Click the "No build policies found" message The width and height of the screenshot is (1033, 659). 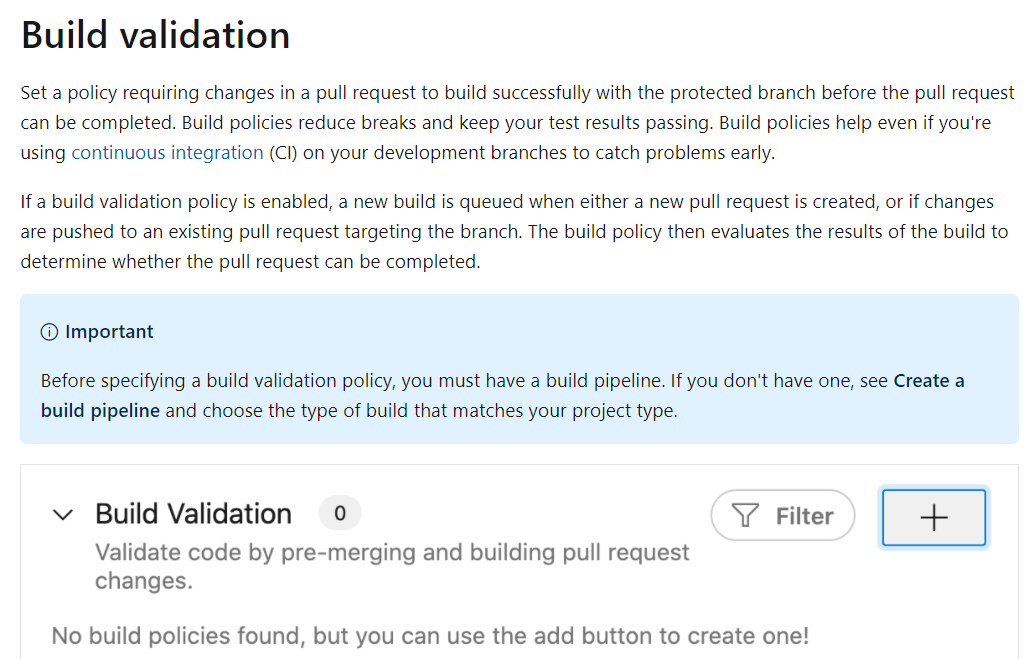(x=430, y=636)
